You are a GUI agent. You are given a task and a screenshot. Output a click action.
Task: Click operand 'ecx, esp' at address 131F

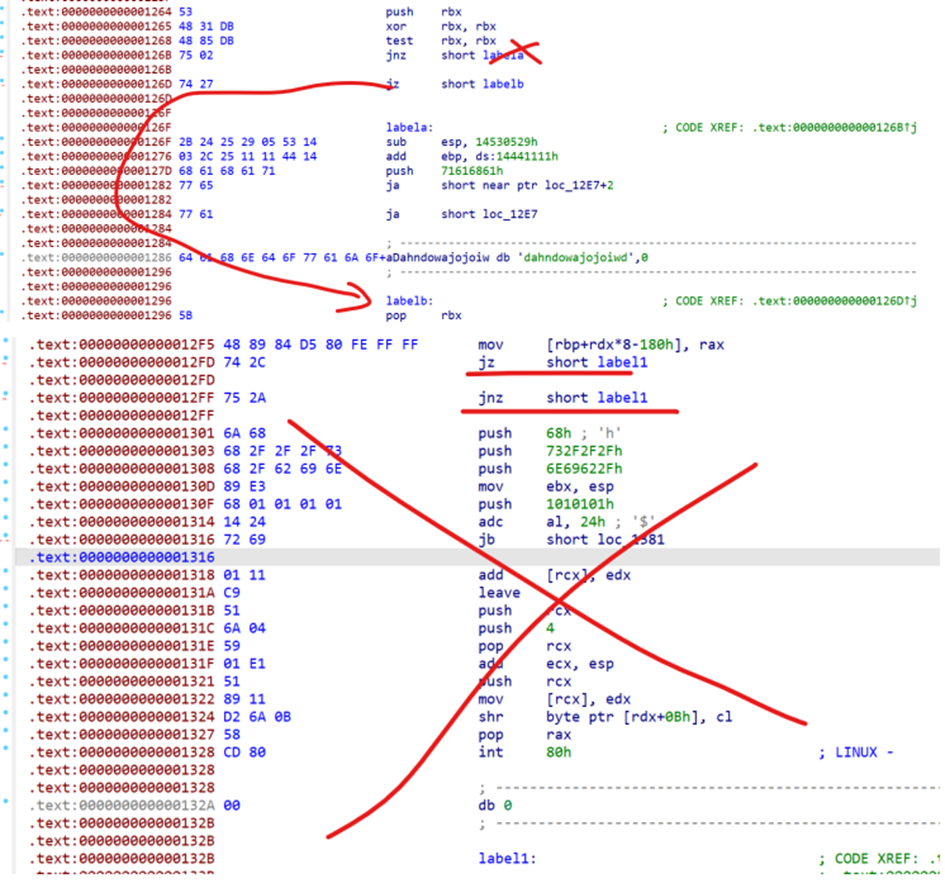point(580,664)
